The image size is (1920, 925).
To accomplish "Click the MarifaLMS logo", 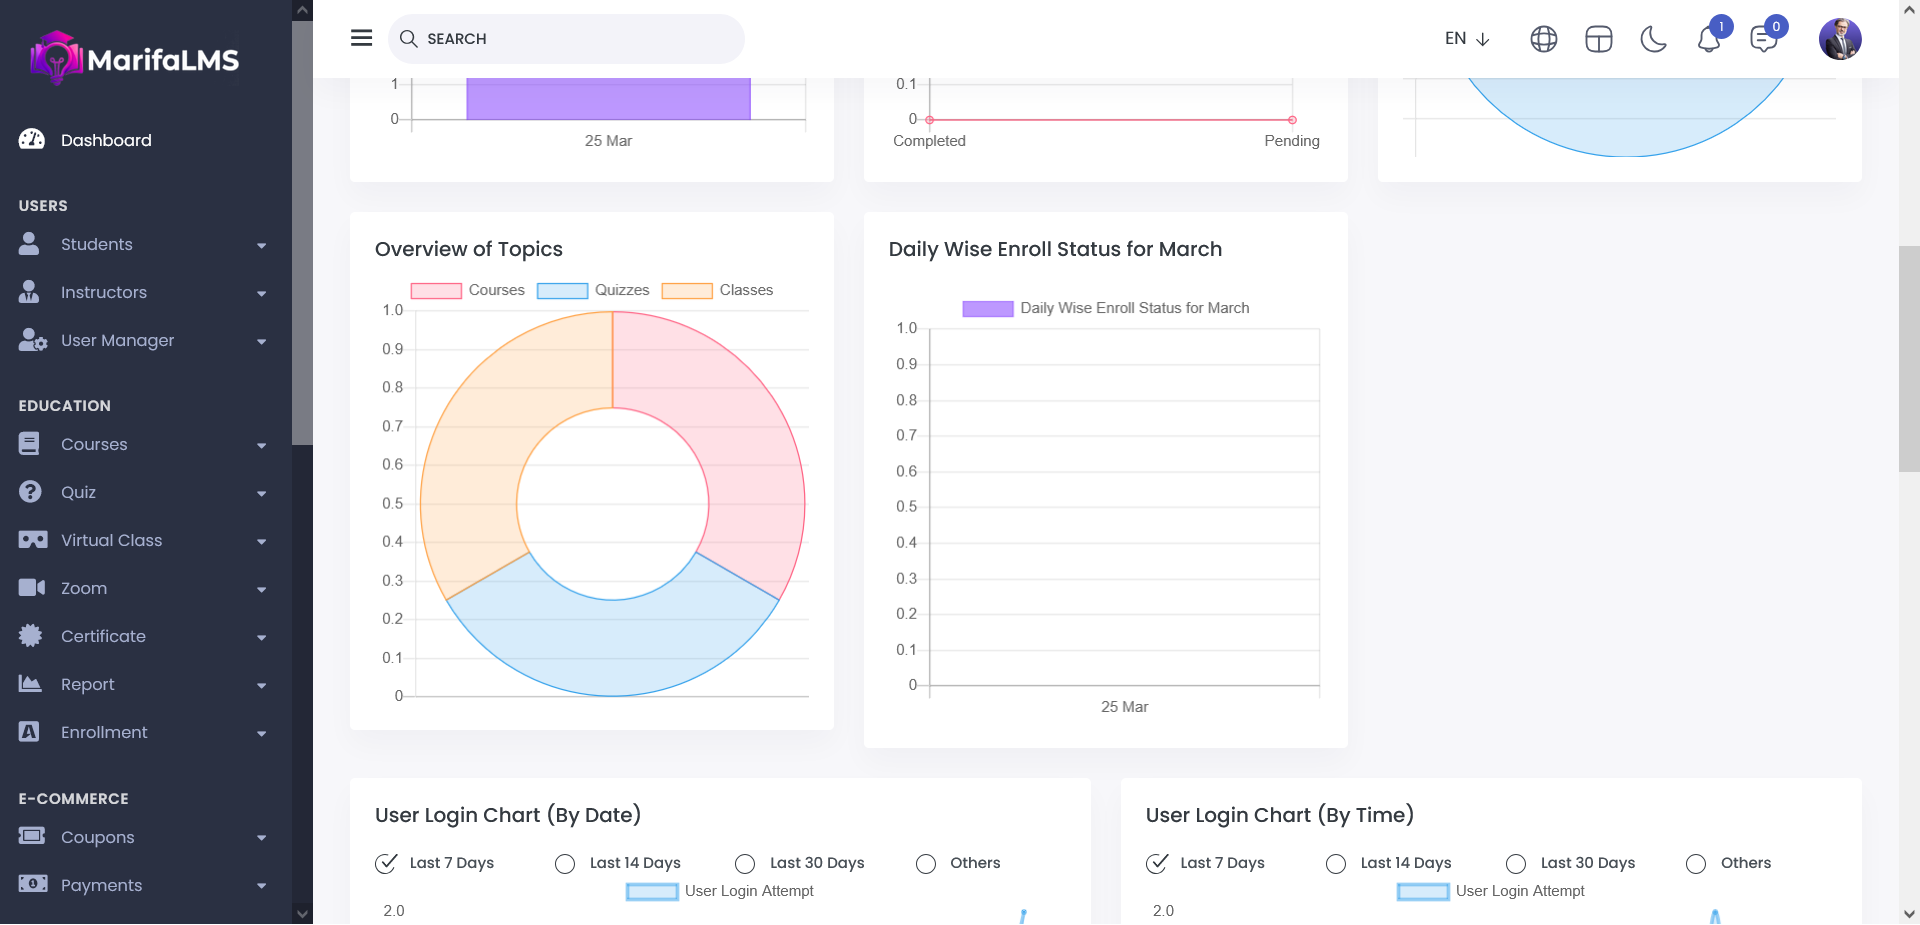I will click(135, 58).
